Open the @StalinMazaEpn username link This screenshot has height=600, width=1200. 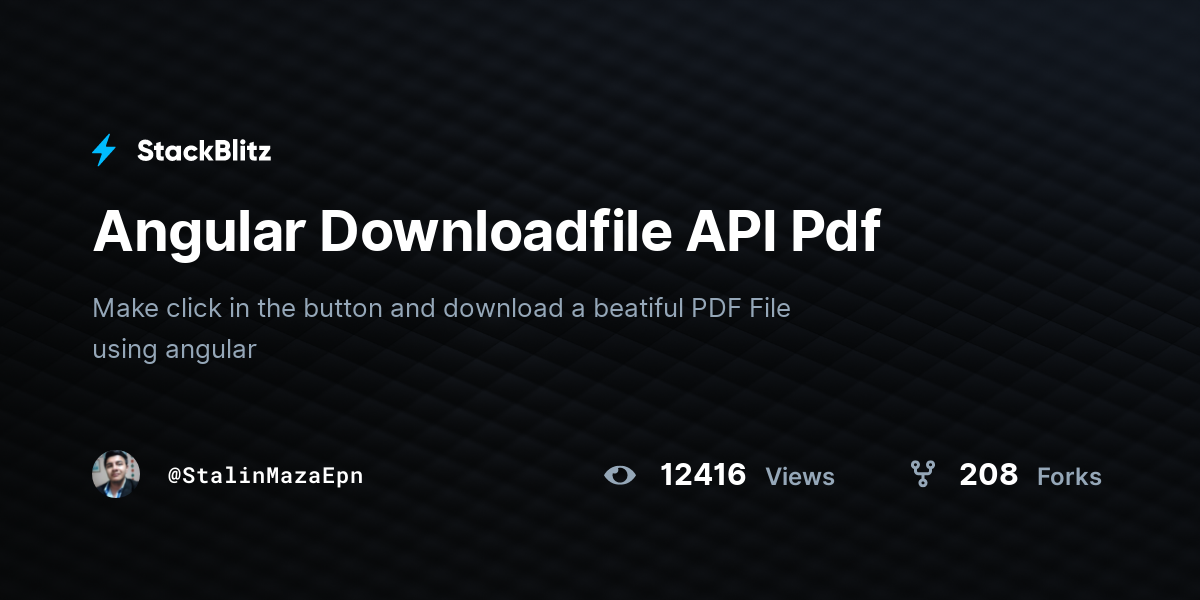(x=265, y=476)
